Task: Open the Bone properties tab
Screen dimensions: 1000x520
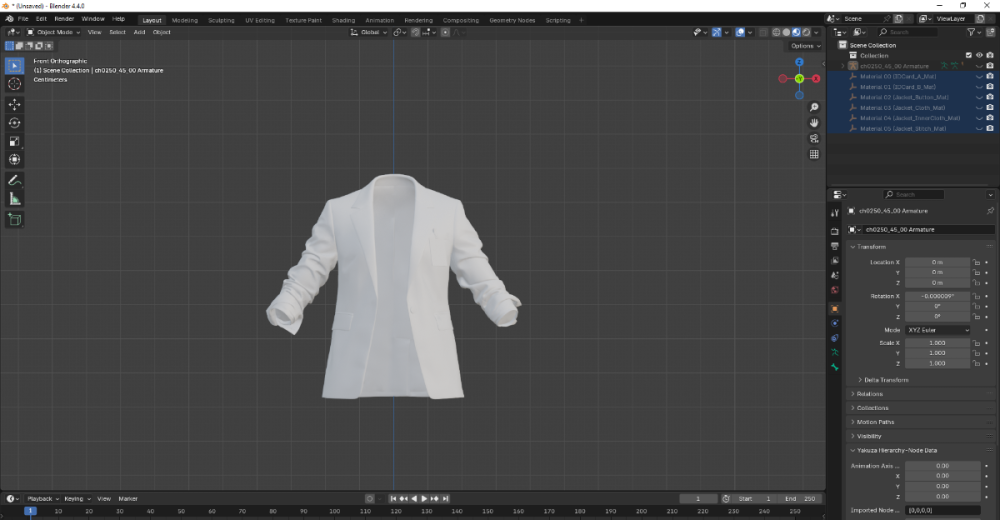Action: (834, 367)
